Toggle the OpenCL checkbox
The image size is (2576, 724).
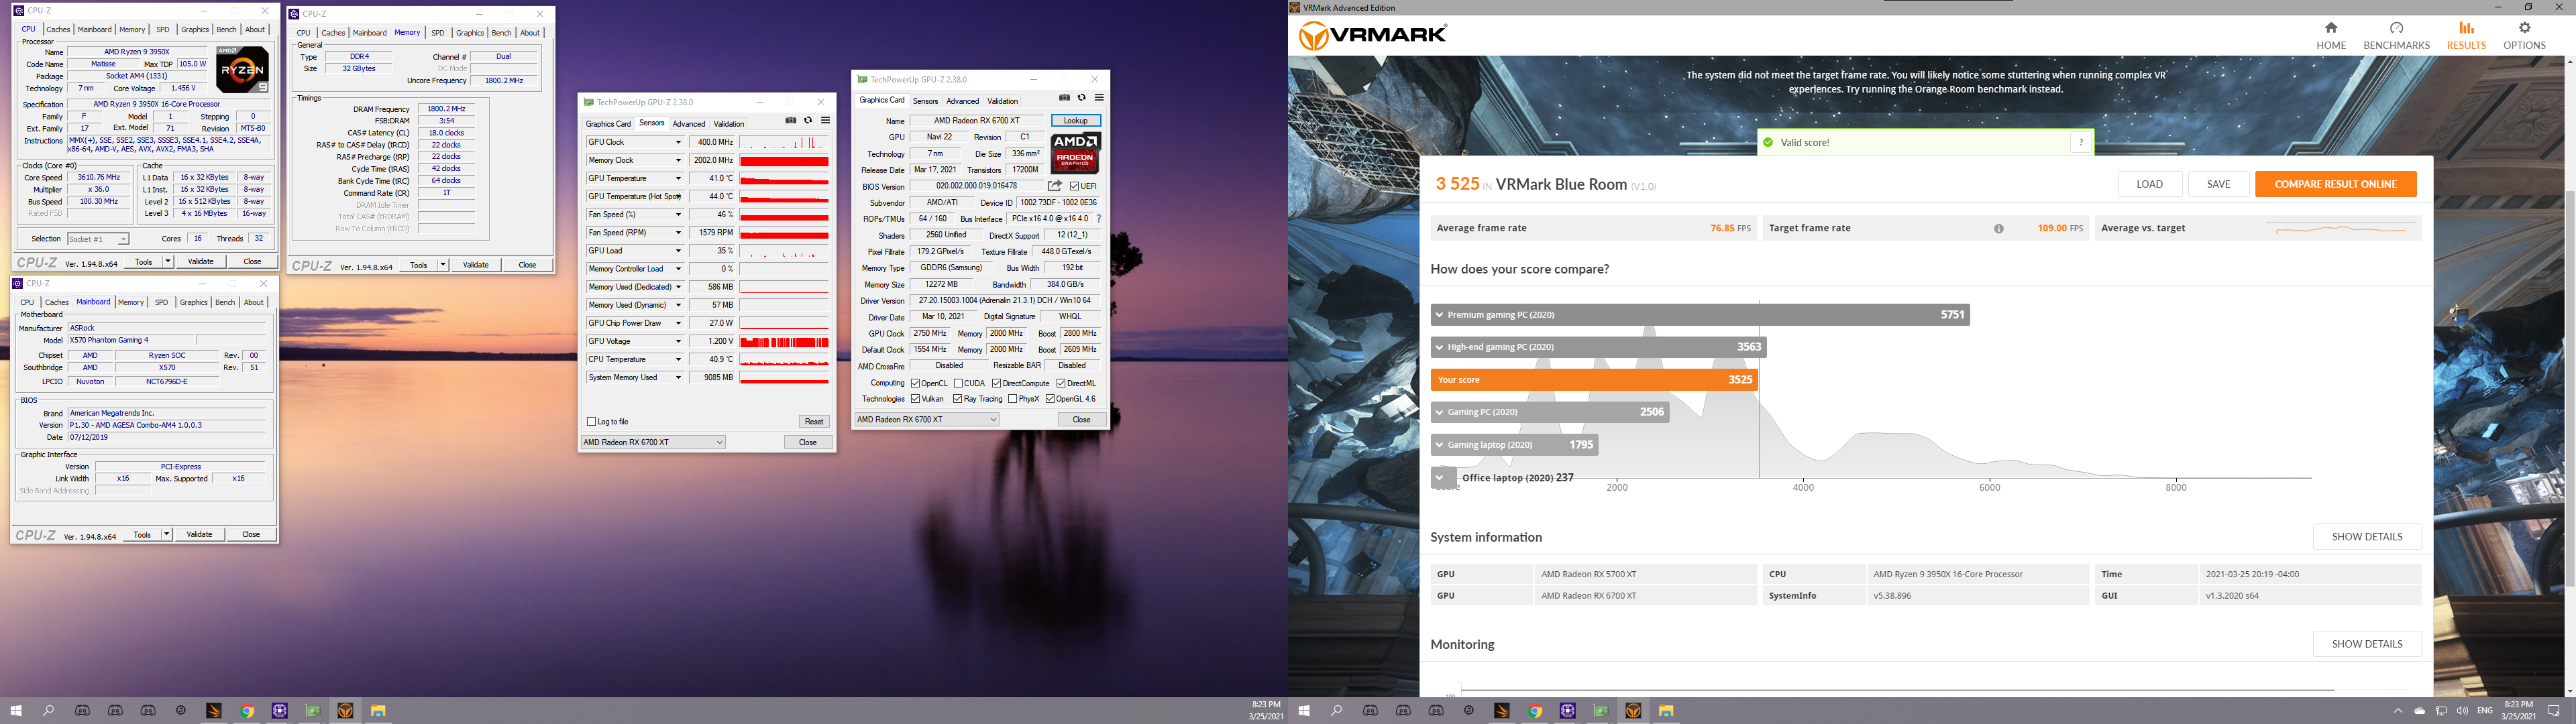[x=915, y=383]
